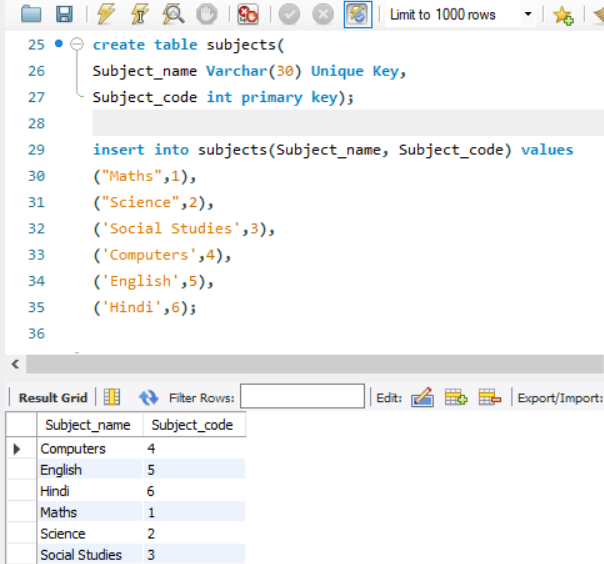Commit transaction checkmark icon

[x=289, y=15]
